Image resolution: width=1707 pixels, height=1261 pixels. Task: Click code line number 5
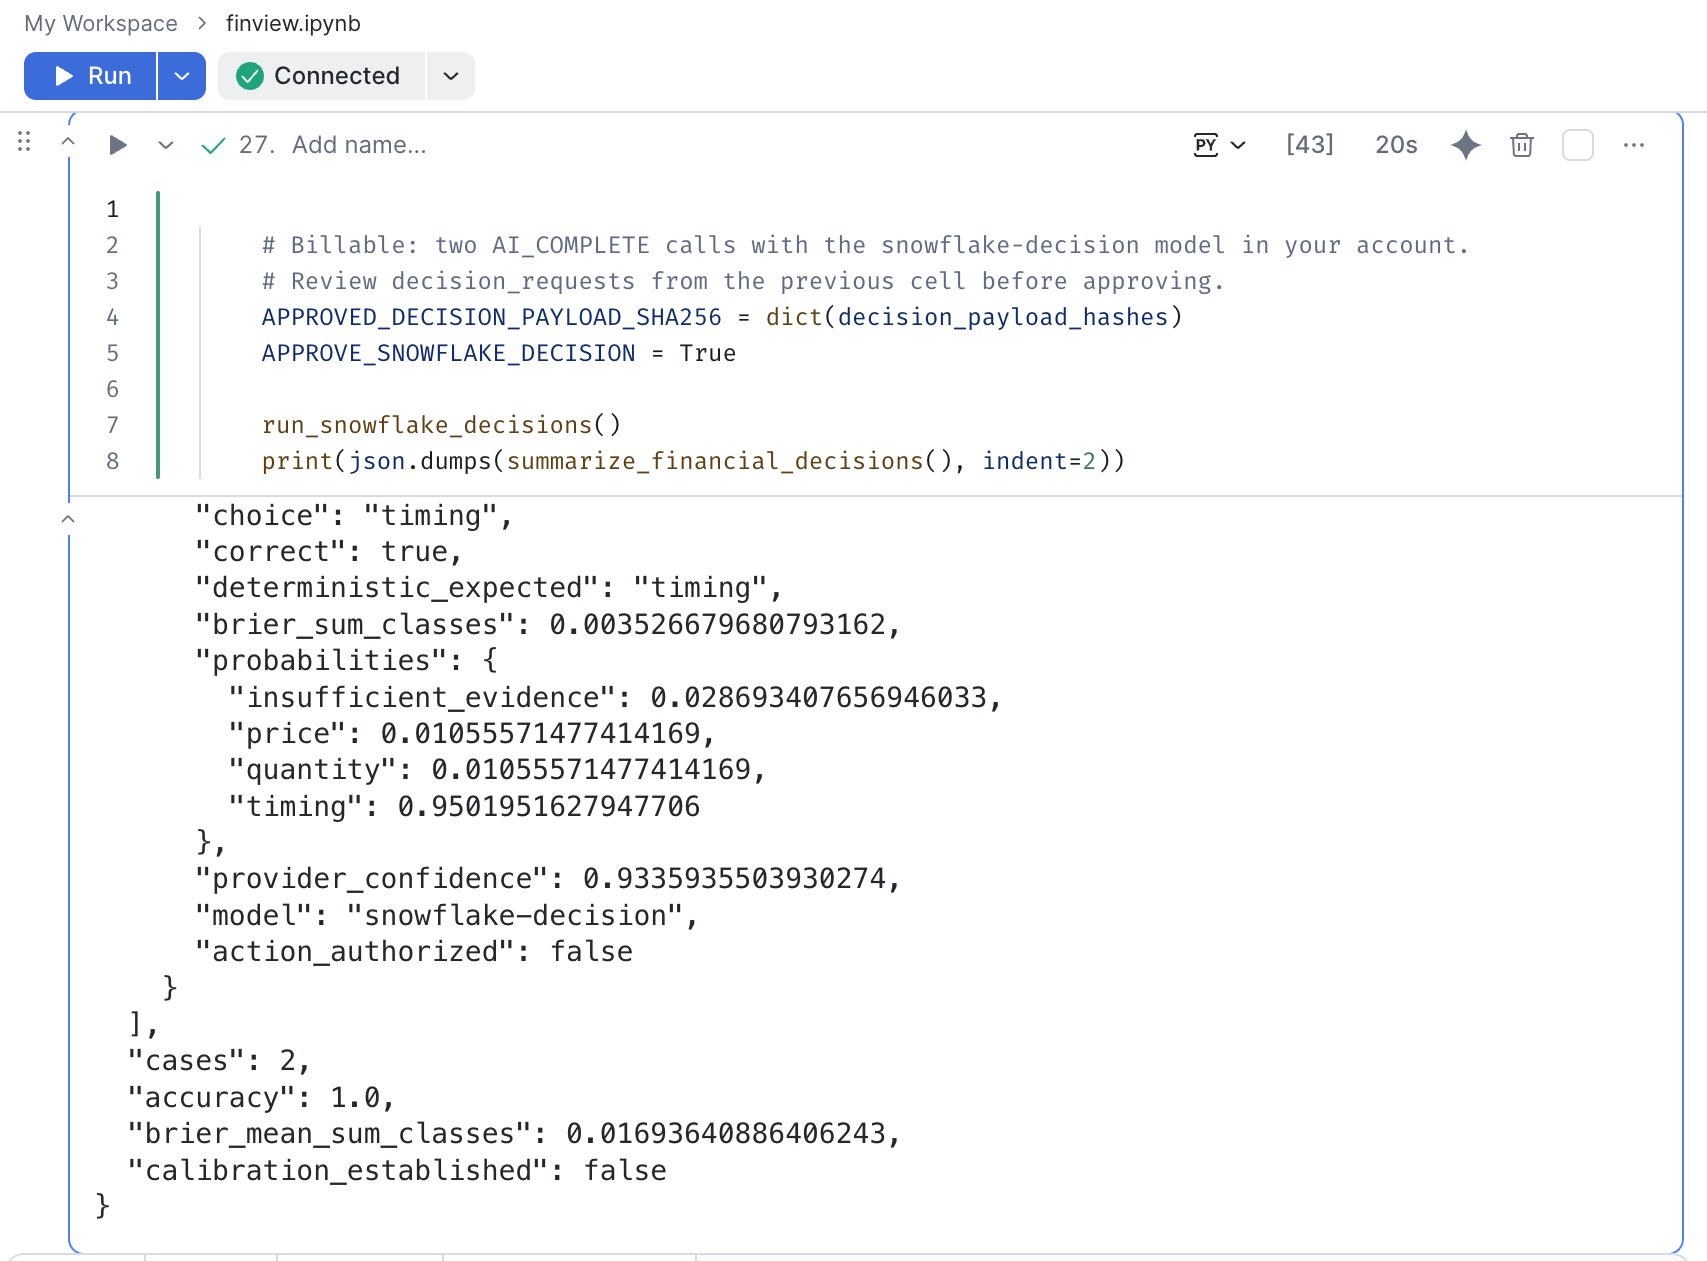[x=113, y=353]
